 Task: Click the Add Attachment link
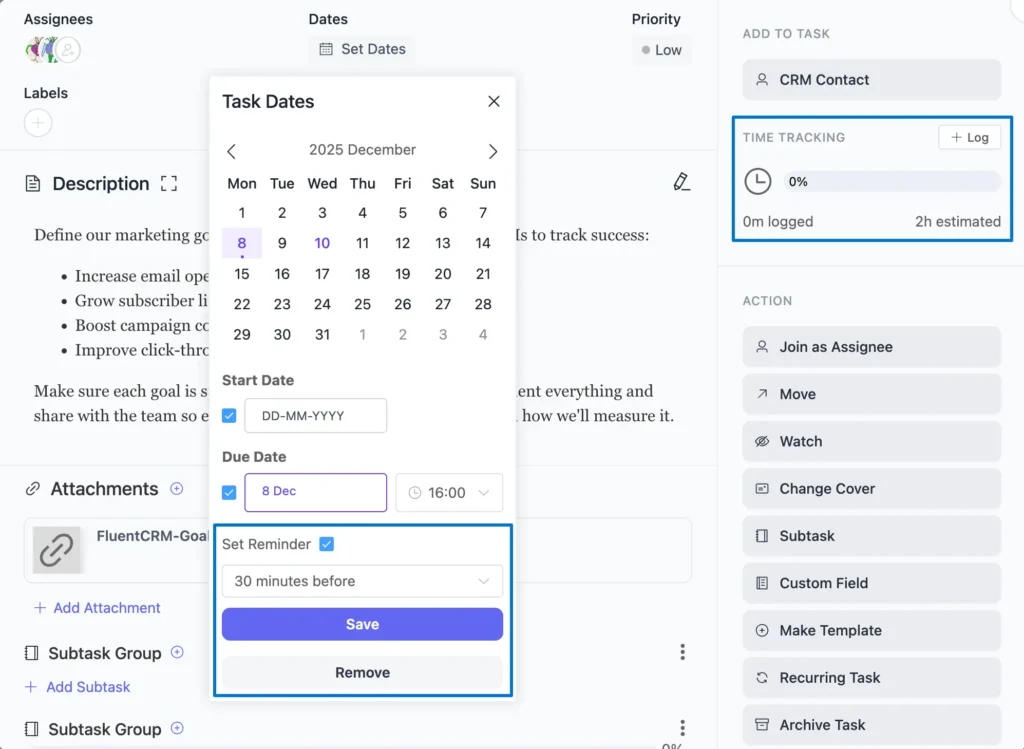pos(97,607)
